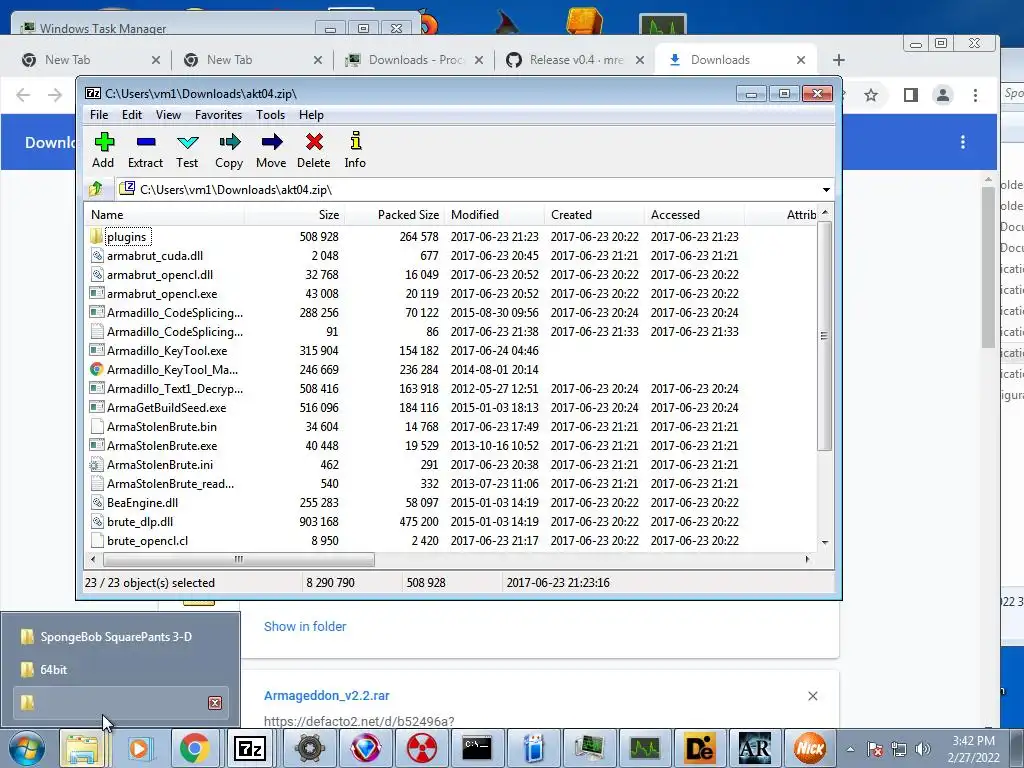This screenshot has height=768, width=1024.
Task: Click scroll right arrow of file list
Action: pyautogui.click(x=808, y=559)
